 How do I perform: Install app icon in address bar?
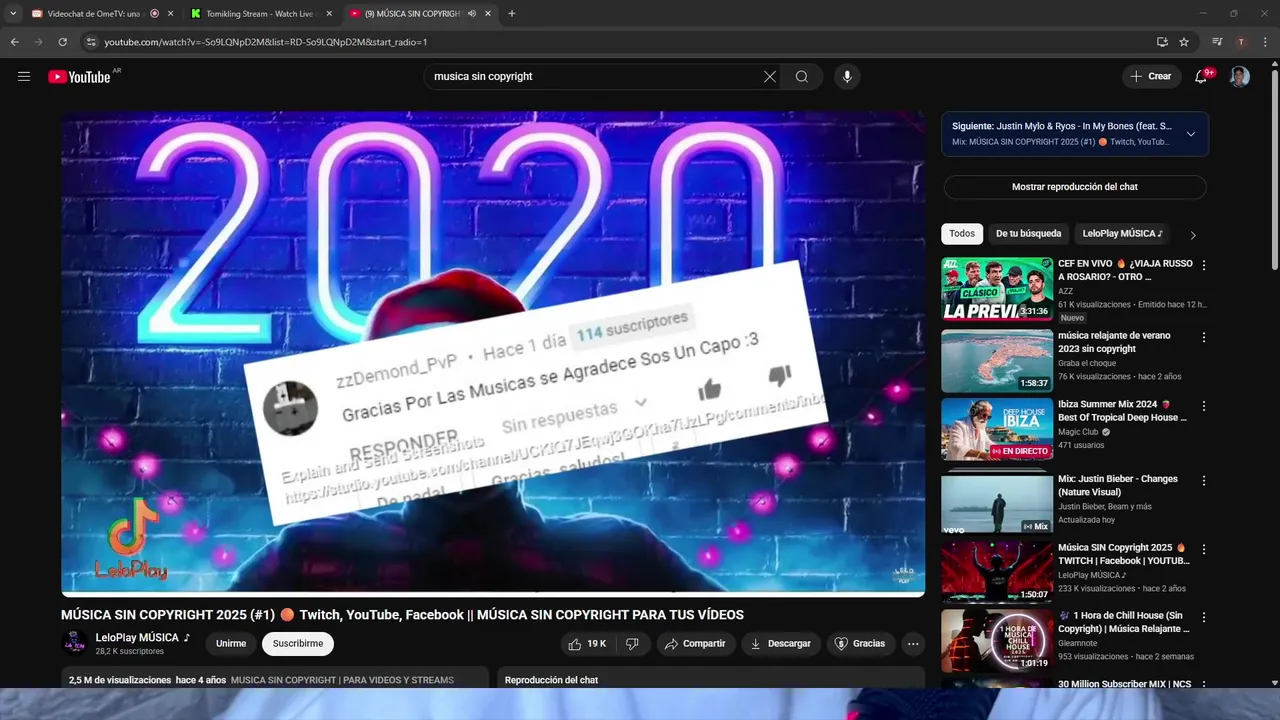click(x=1162, y=42)
